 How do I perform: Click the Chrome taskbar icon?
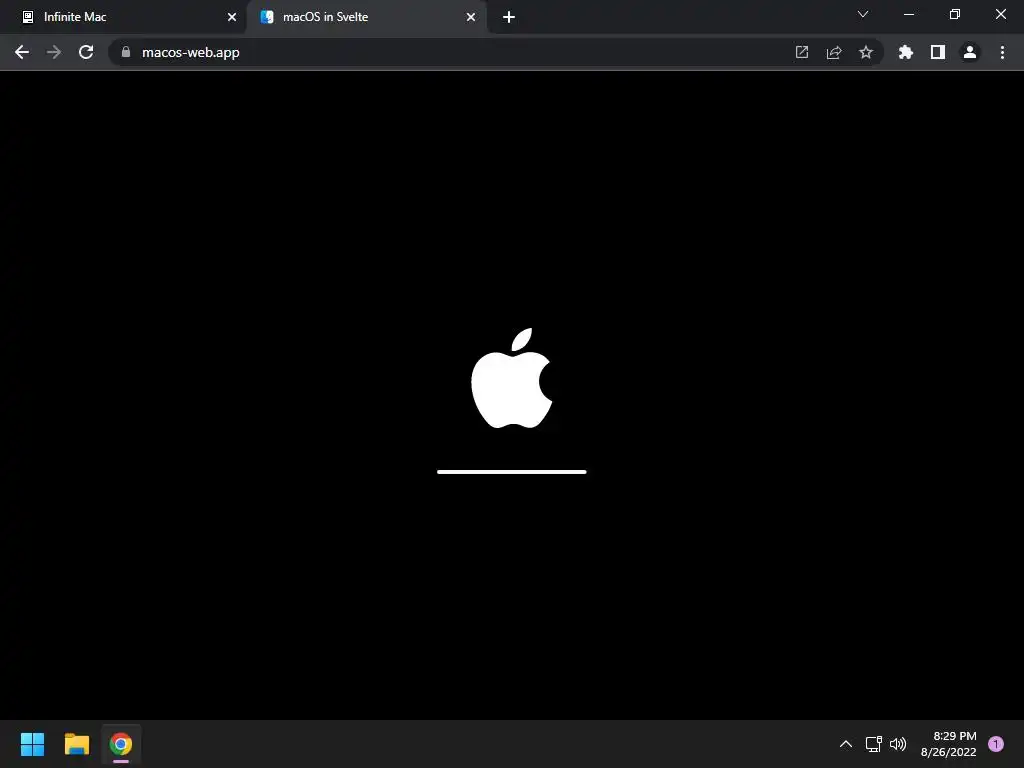pyautogui.click(x=121, y=744)
